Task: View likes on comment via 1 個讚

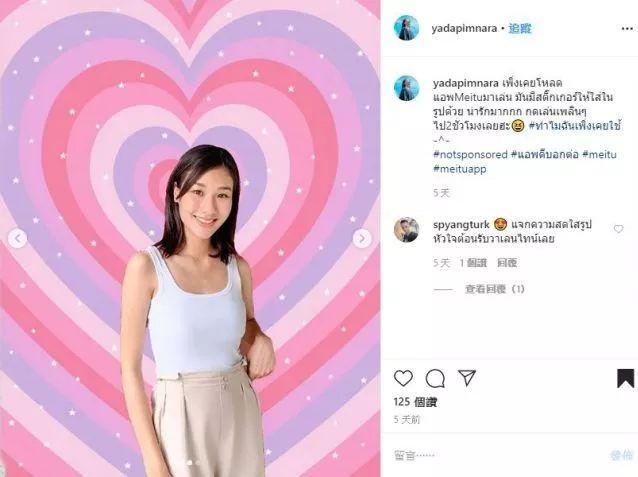Action: [473, 263]
